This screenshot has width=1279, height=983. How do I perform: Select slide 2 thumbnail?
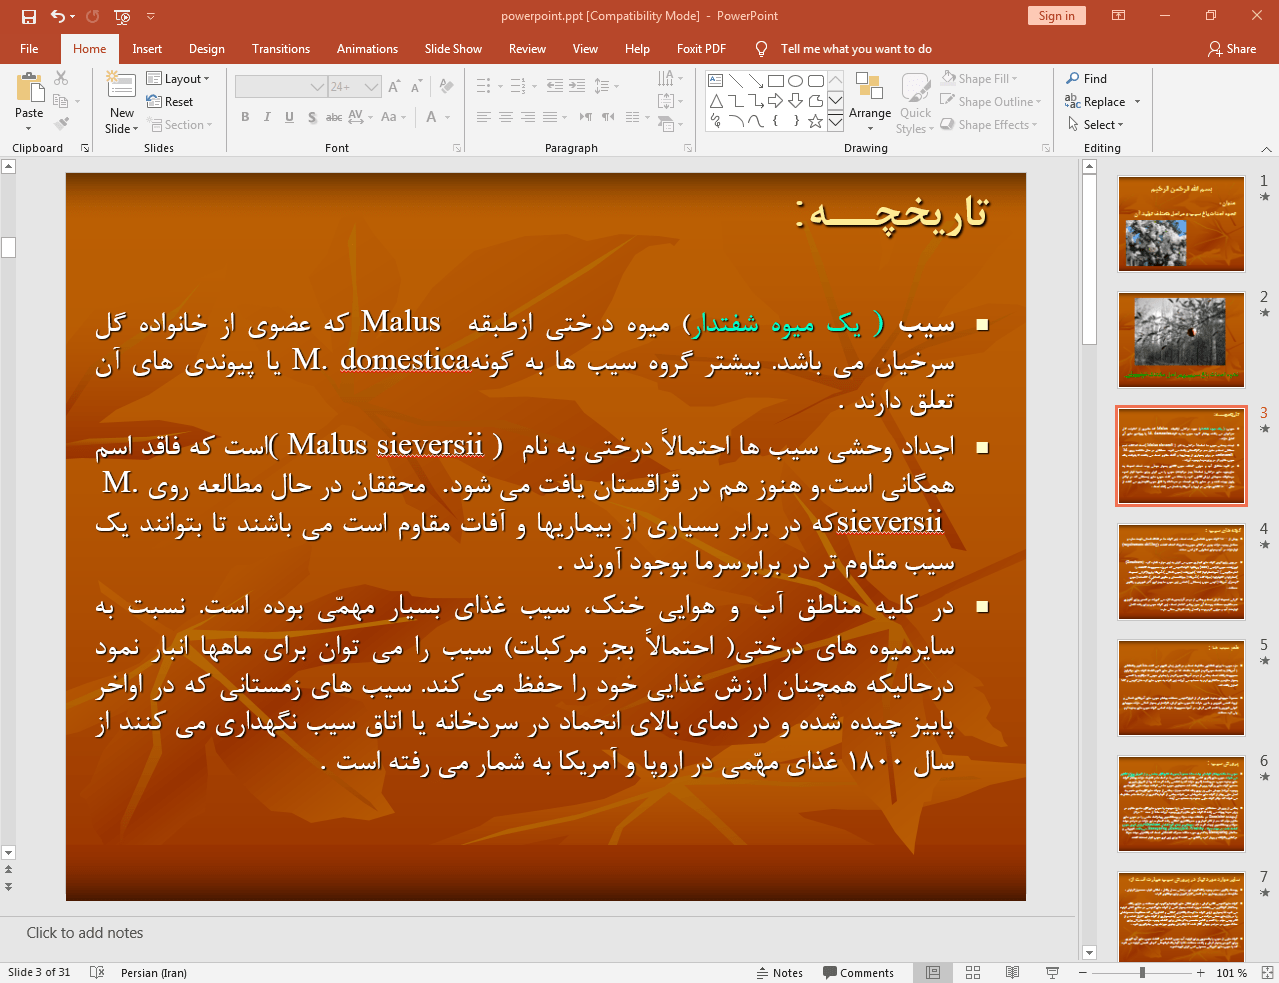coord(1181,340)
